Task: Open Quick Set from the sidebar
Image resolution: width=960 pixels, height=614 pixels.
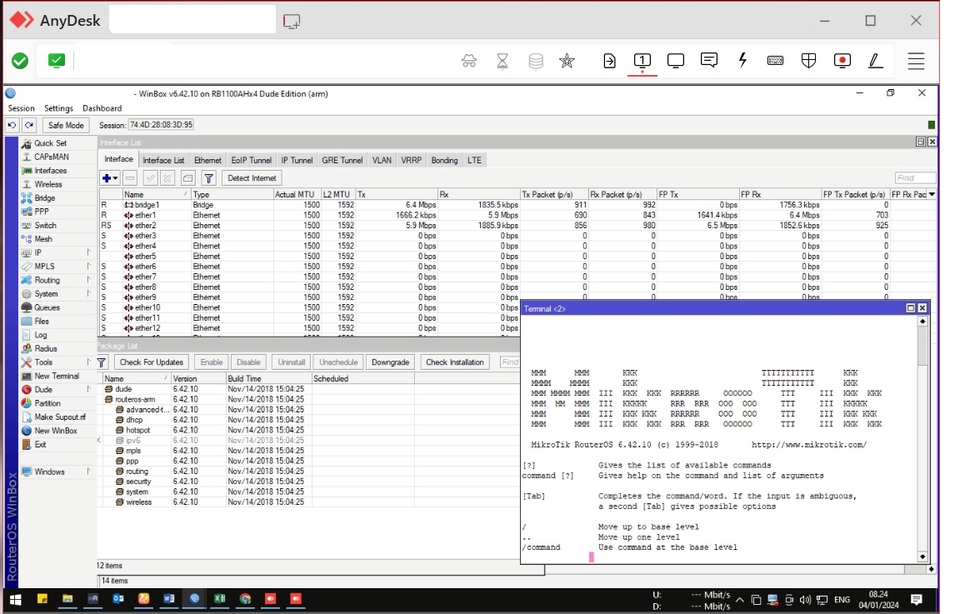Action: pyautogui.click(x=50, y=143)
